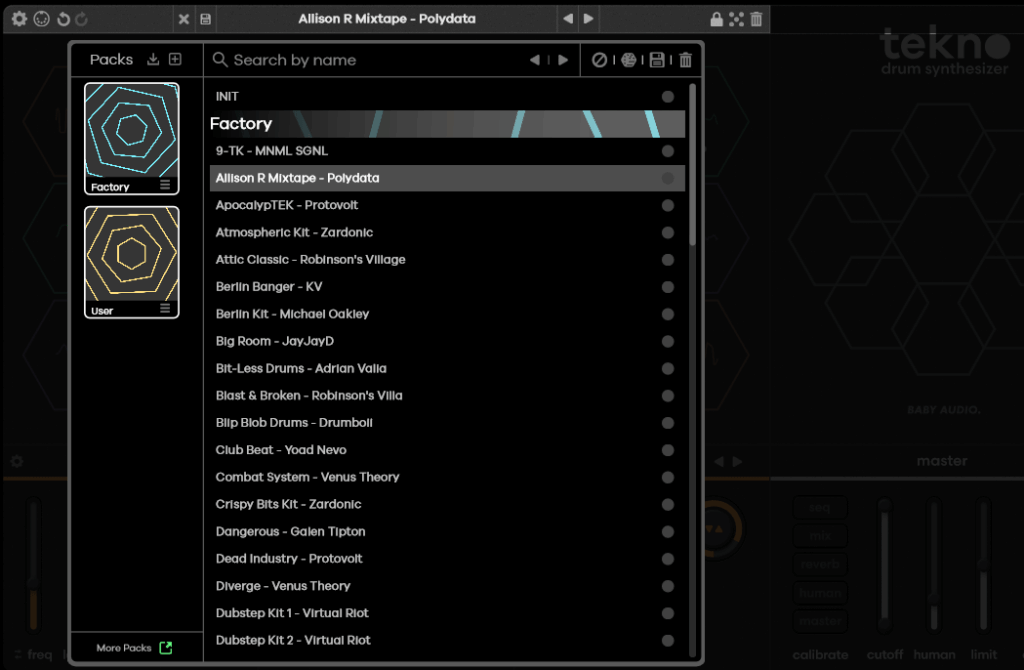Toggle favorite dot for Club Beat - Yoad Nevo

pyautogui.click(x=667, y=450)
